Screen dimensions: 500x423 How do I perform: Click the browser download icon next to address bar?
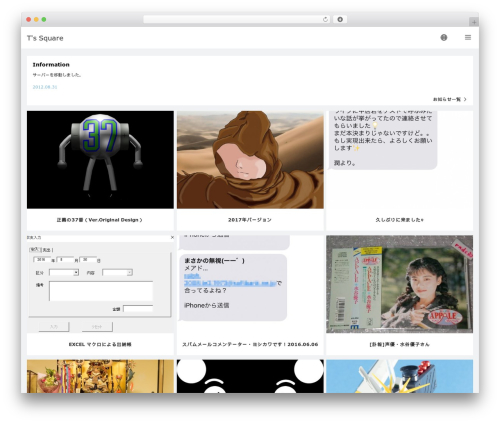tap(340, 20)
